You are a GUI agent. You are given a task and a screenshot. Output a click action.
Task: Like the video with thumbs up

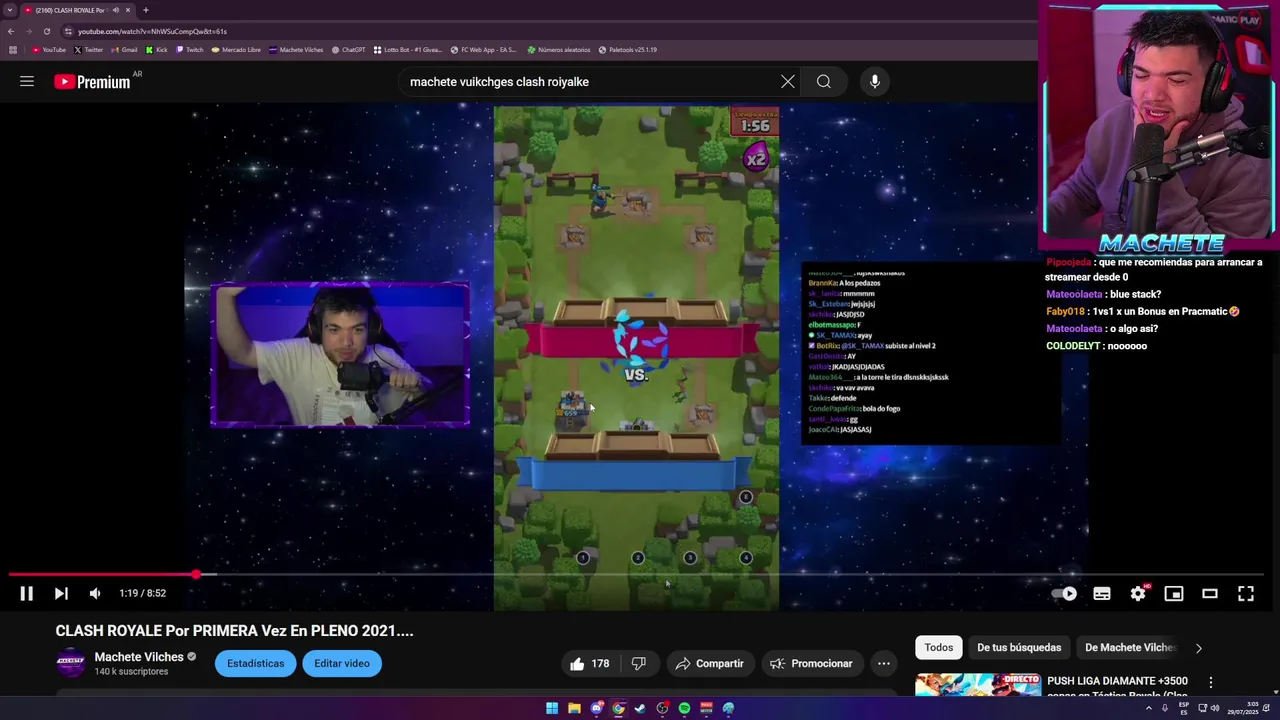click(x=589, y=664)
